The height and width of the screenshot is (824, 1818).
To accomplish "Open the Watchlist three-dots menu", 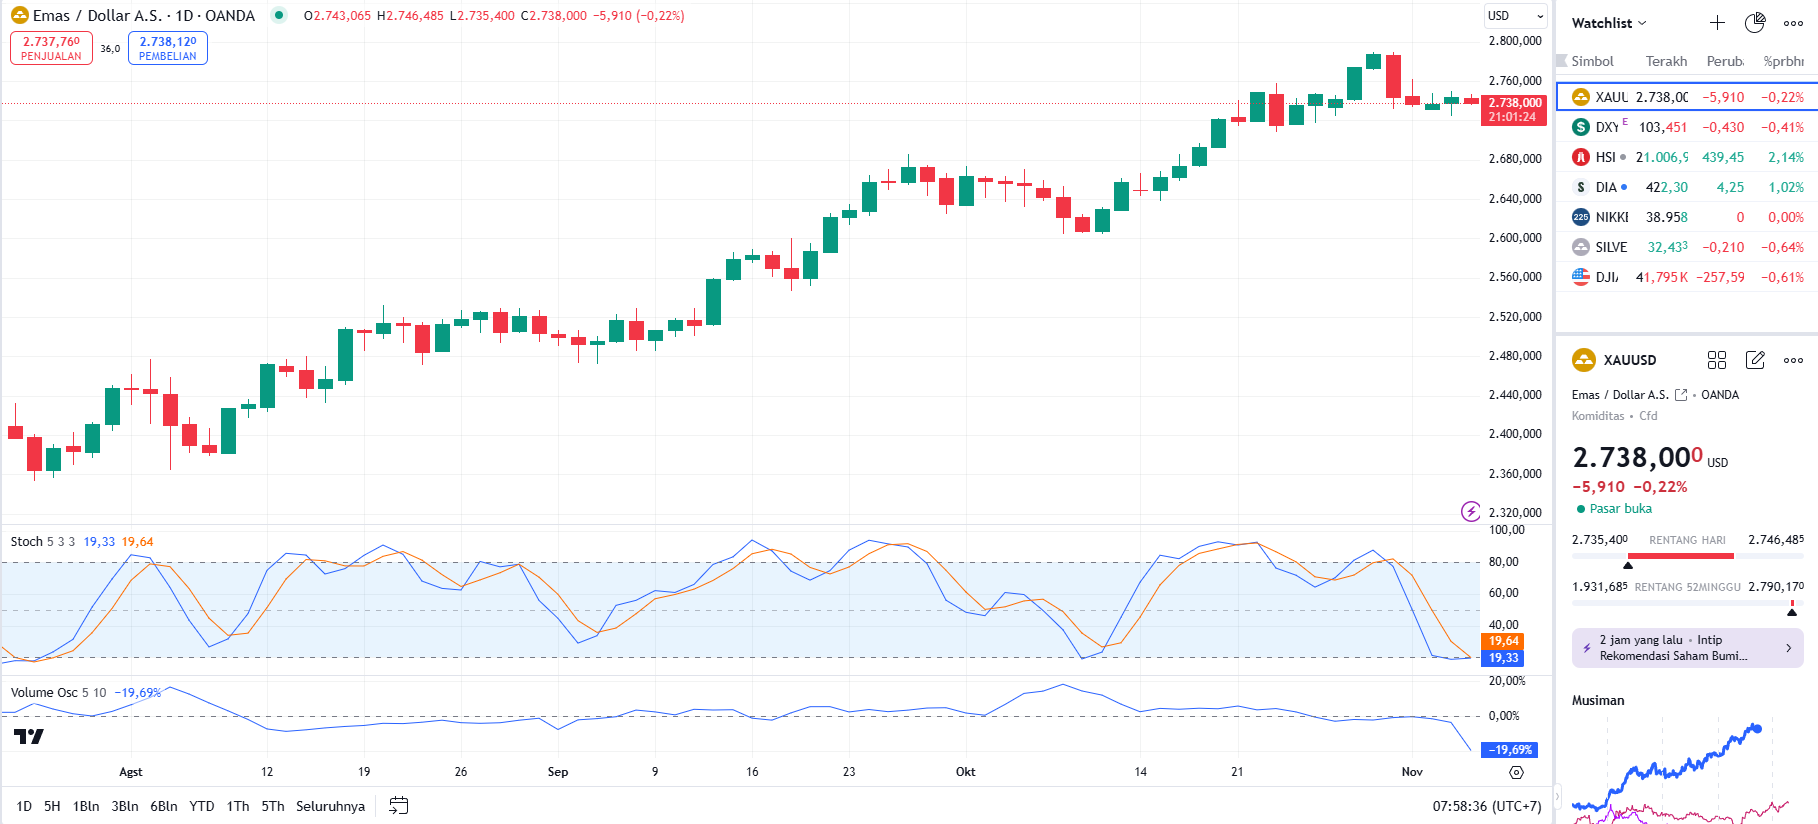I will 1793,23.
